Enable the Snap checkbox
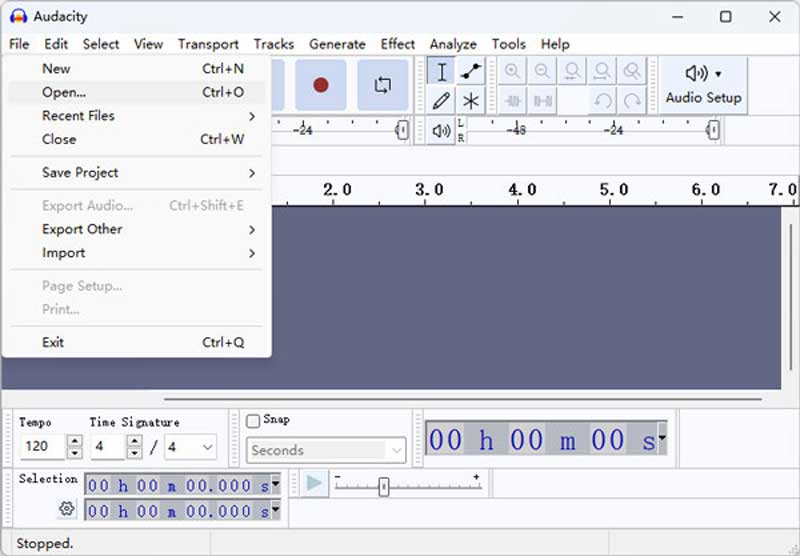 tap(253, 421)
